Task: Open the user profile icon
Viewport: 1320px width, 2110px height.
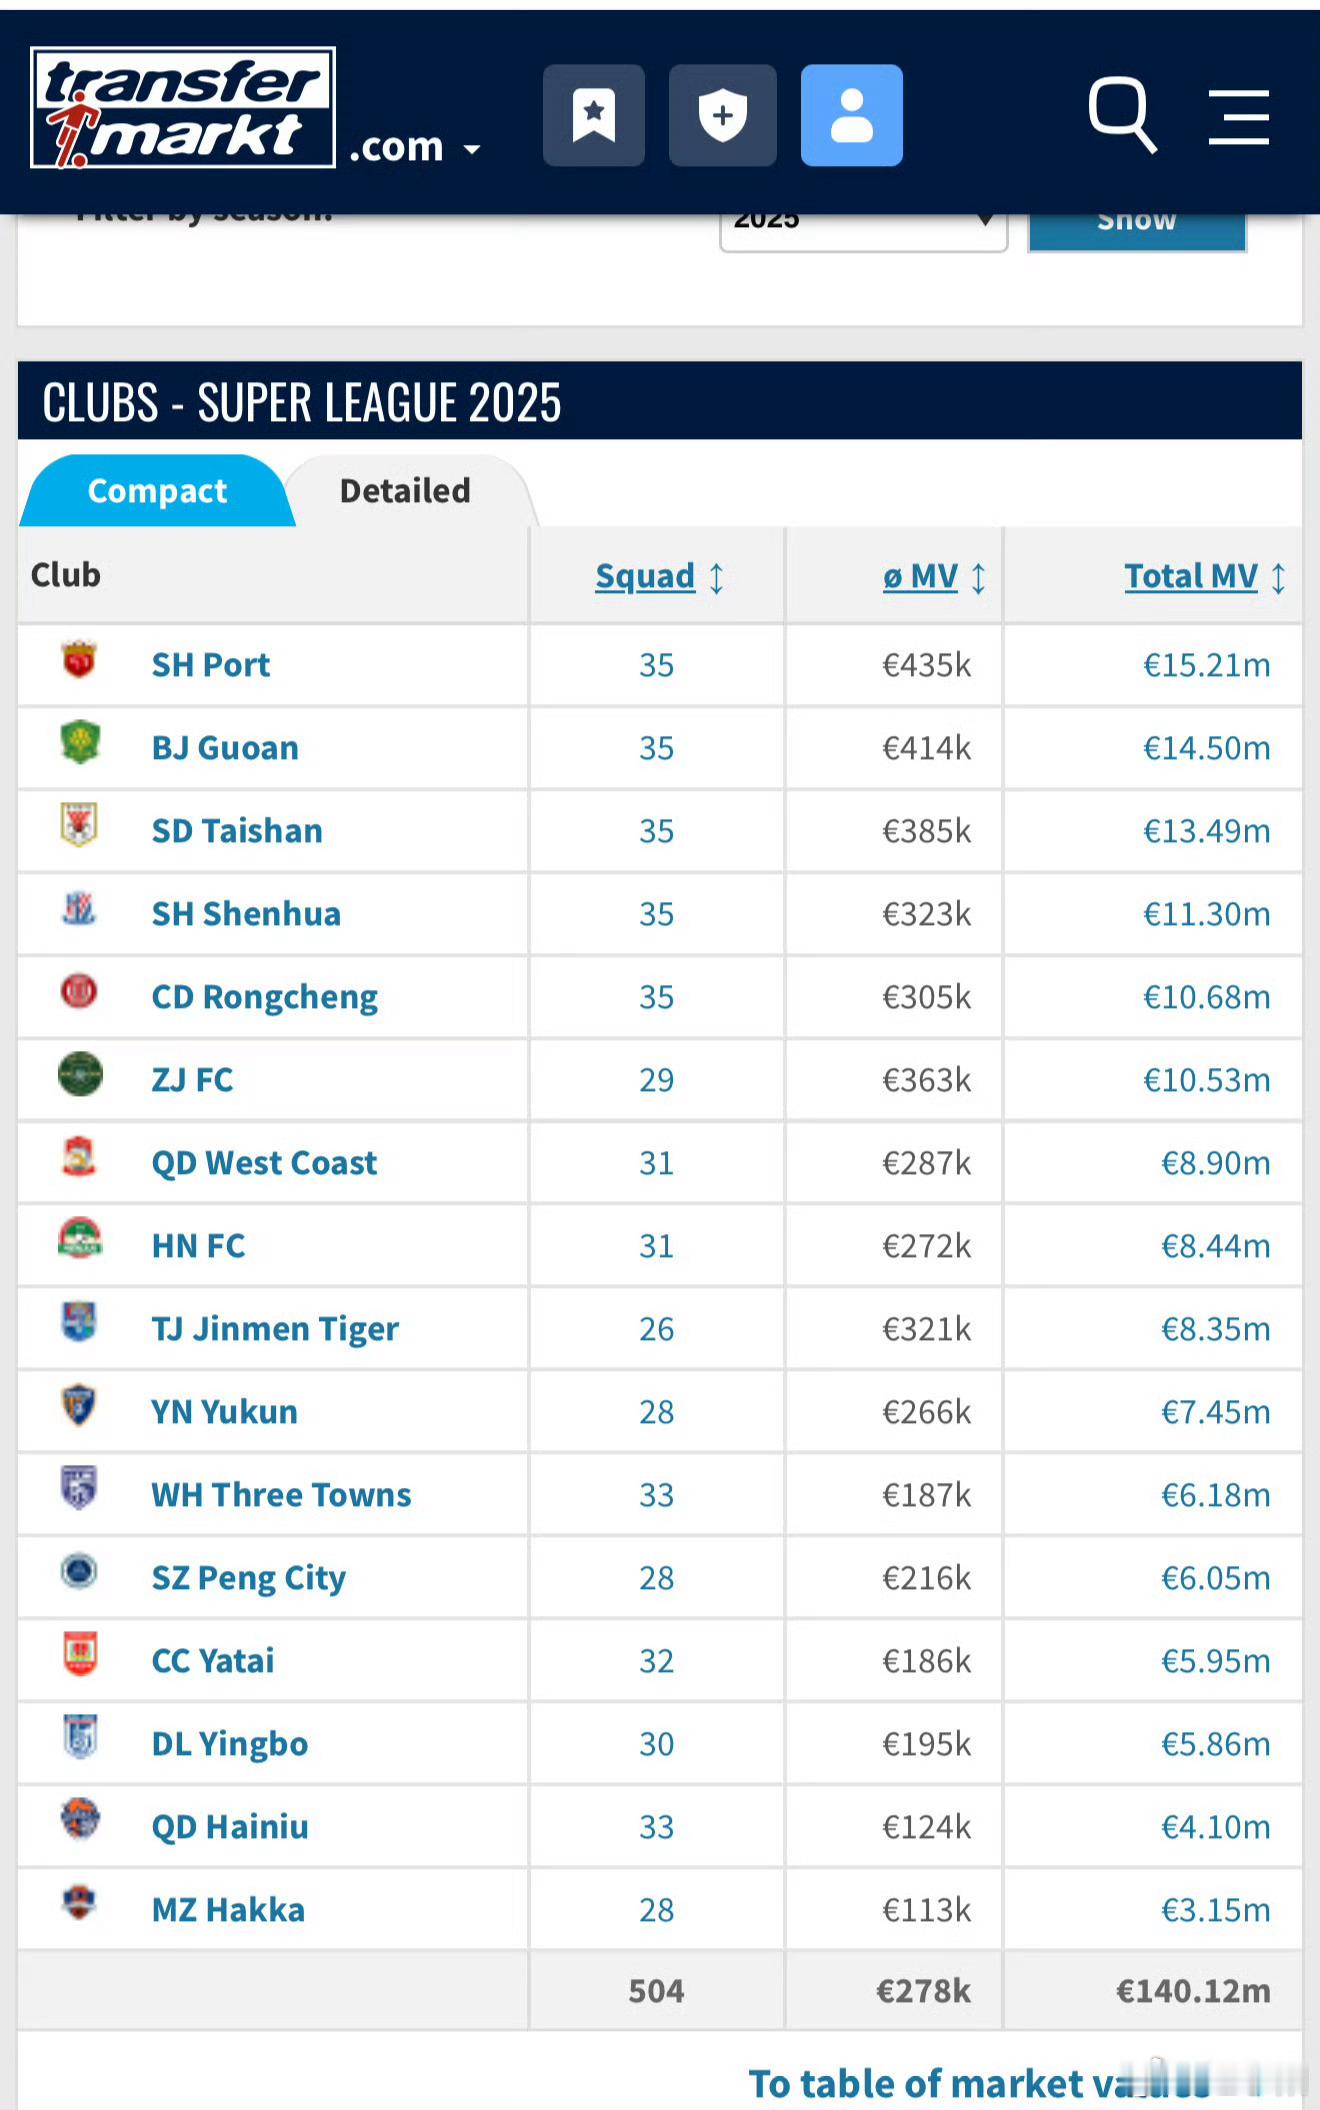Action: point(851,115)
